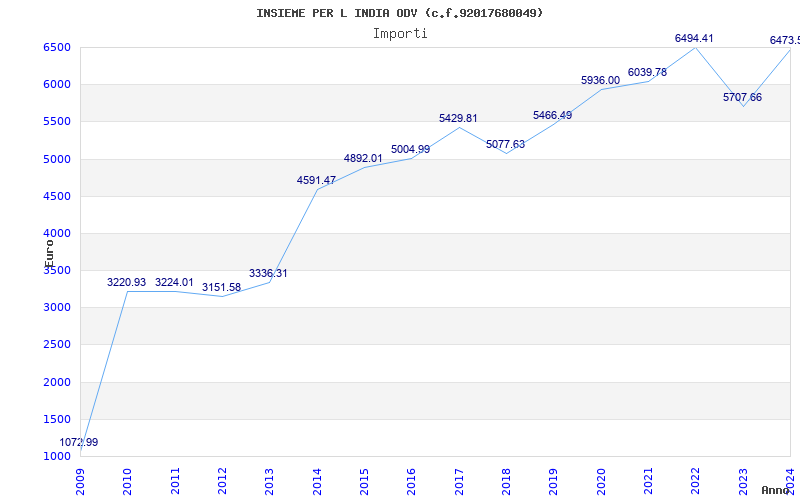Click the 2021 x-axis year label
Viewport: 800px width, 500px height.
point(648,482)
